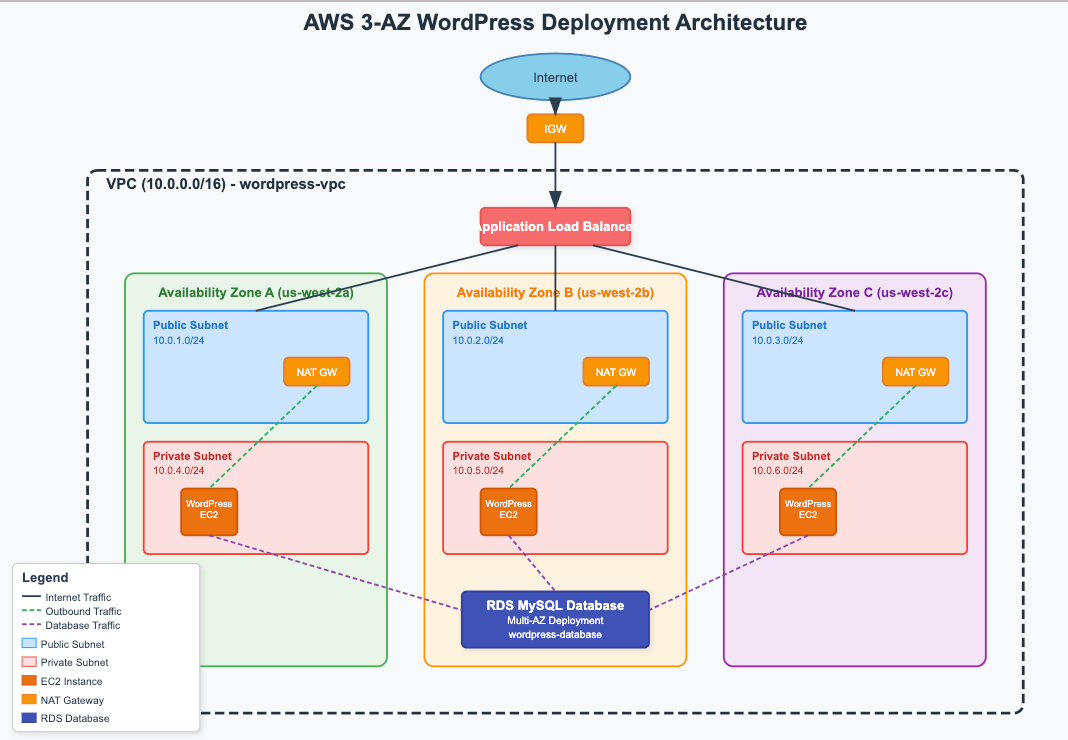The height and width of the screenshot is (740, 1068).
Task: Select the WordPress EC2 icon in us-west-2b
Action: click(508, 511)
